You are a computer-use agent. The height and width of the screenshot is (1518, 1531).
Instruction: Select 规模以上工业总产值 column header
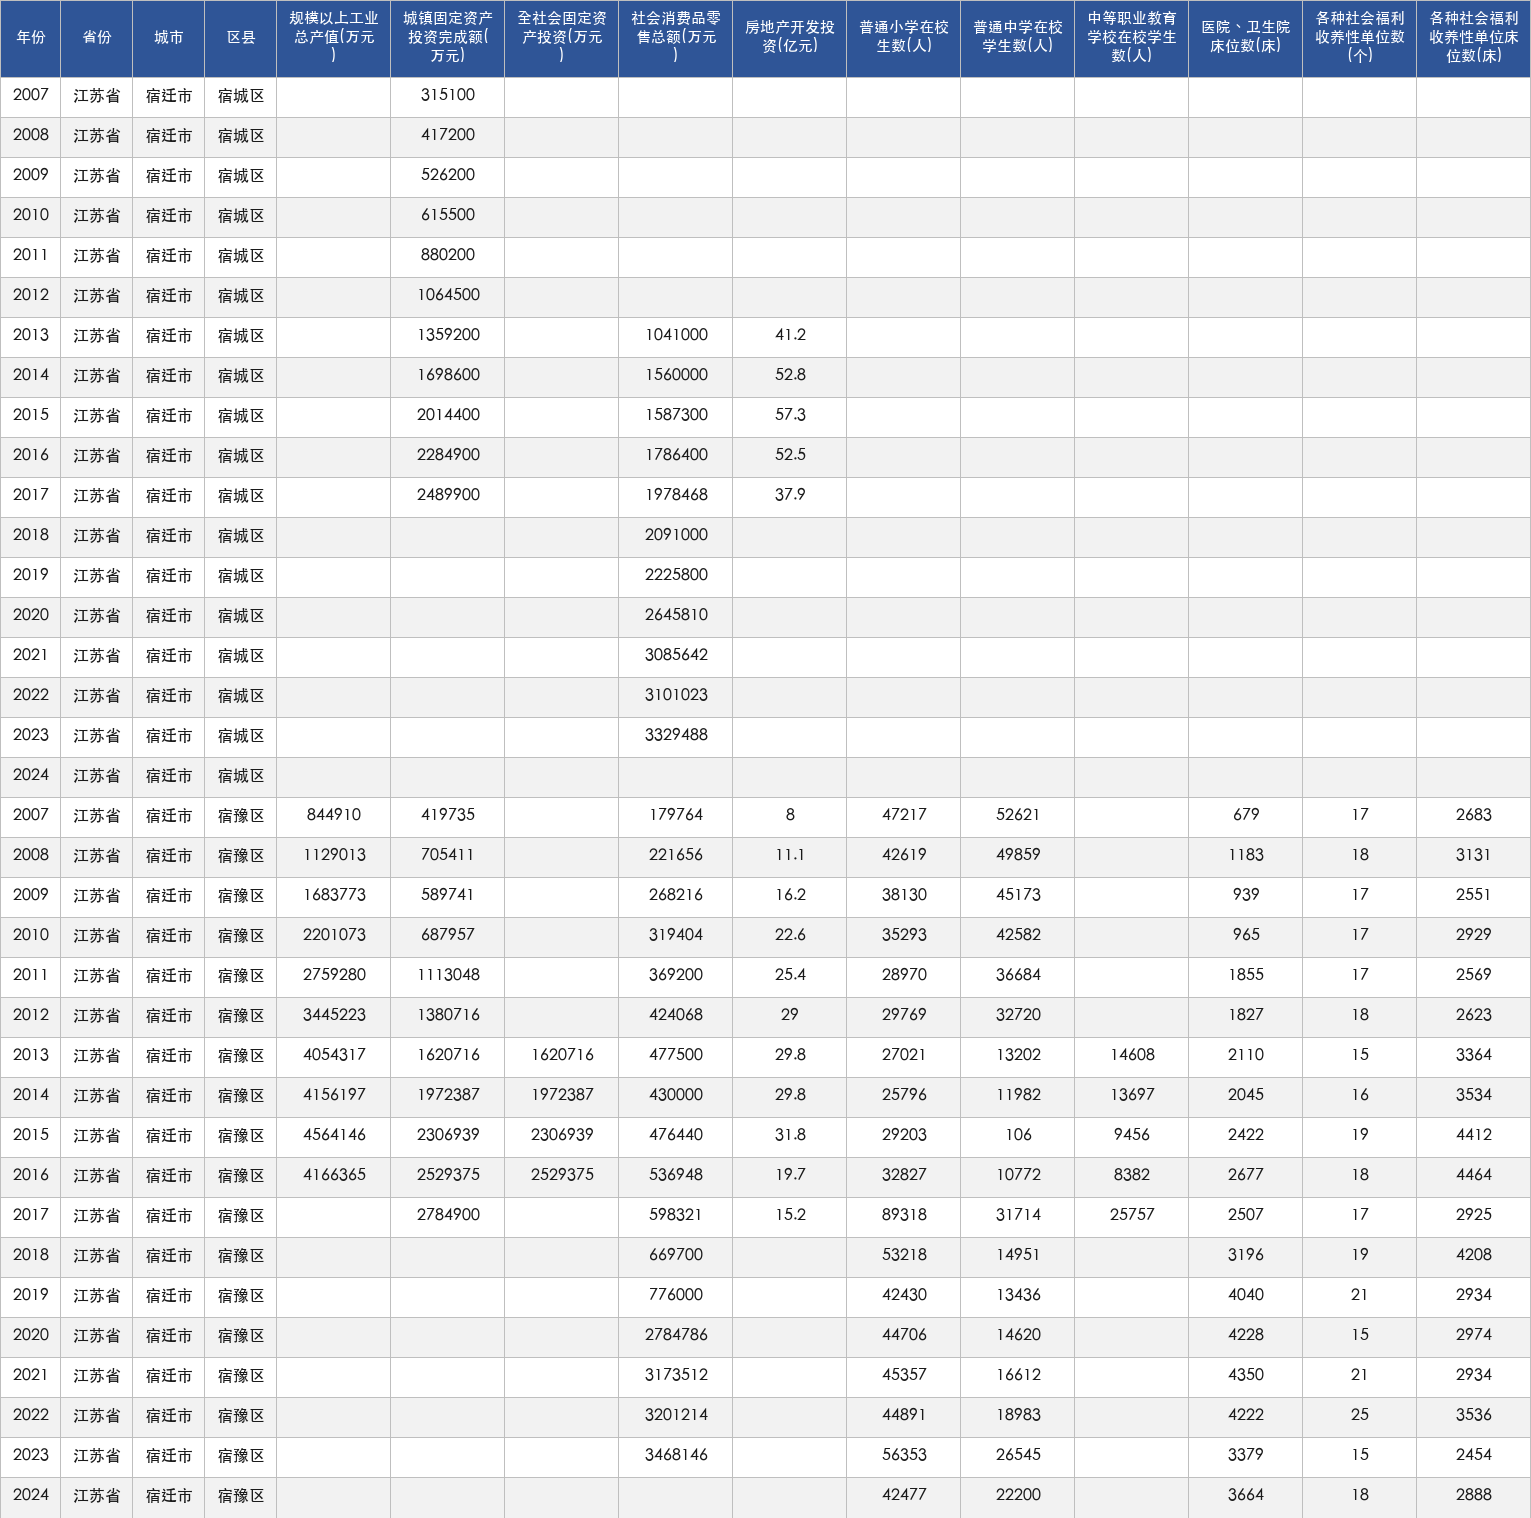(334, 38)
